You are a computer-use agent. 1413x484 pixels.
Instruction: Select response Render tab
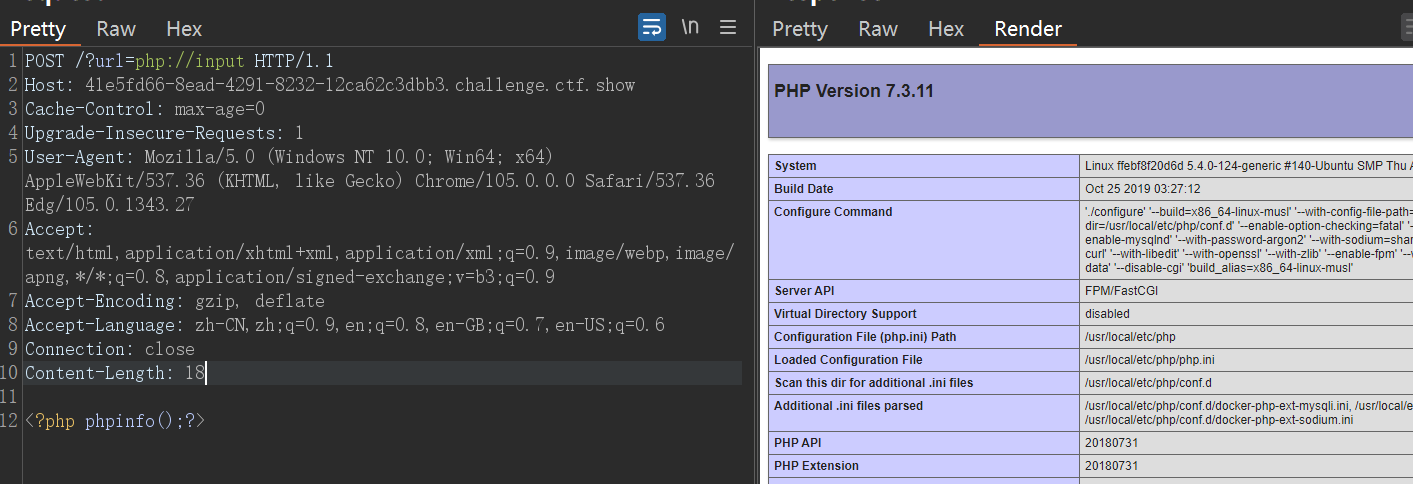pyautogui.click(x=1028, y=29)
